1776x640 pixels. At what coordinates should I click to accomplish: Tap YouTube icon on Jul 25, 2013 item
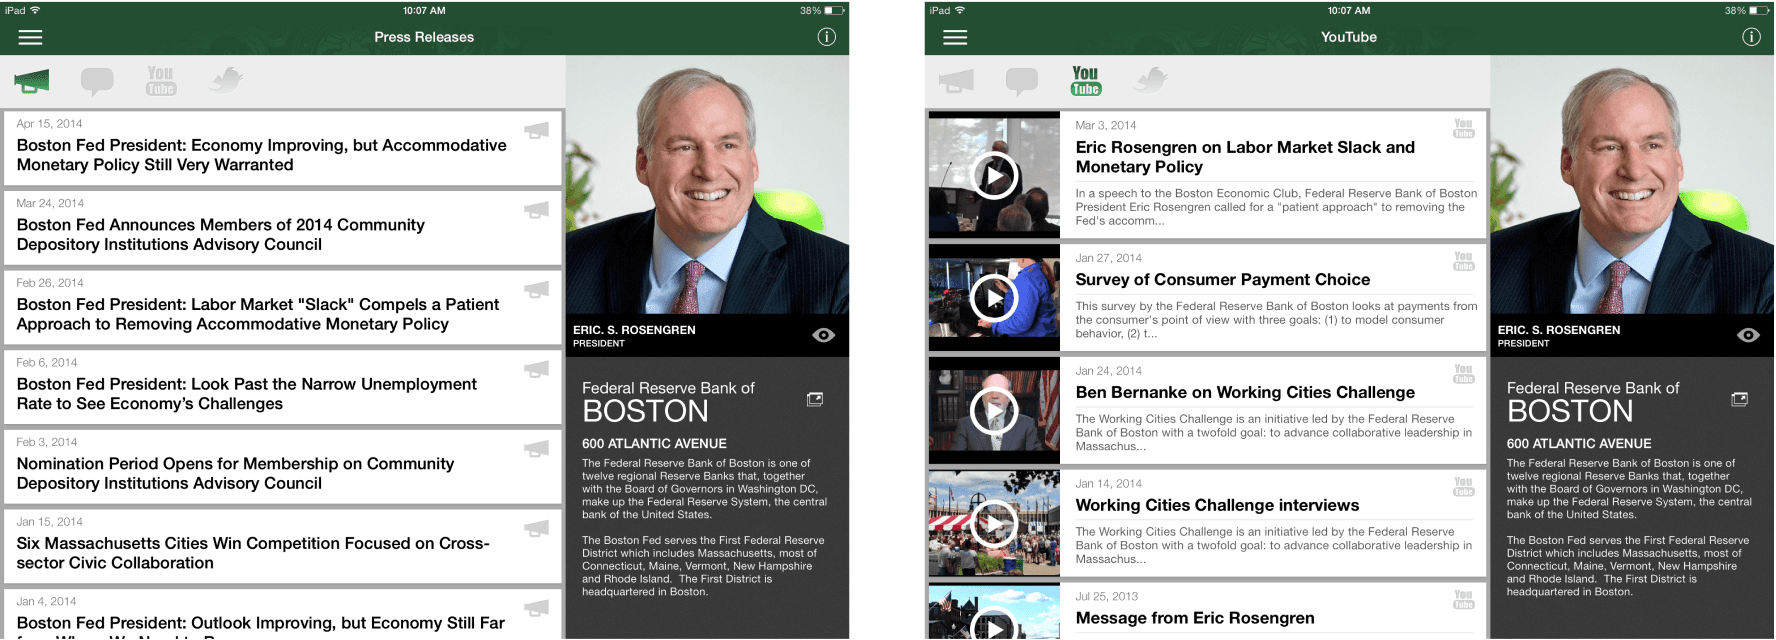click(x=1464, y=600)
